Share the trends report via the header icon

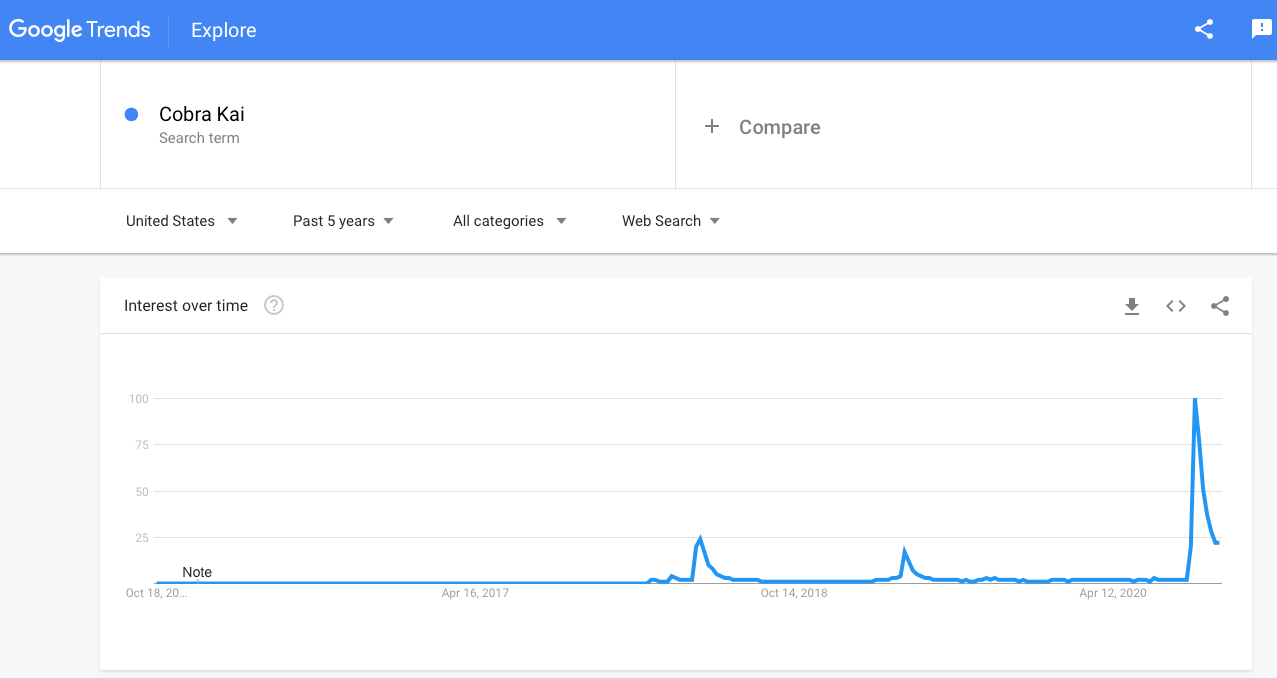pyautogui.click(x=1203, y=30)
